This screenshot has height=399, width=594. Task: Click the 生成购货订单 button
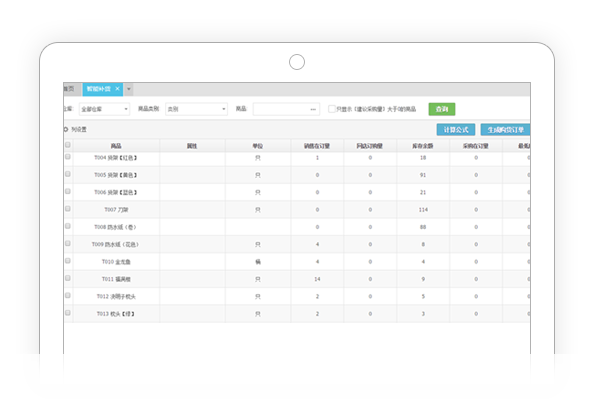click(505, 130)
